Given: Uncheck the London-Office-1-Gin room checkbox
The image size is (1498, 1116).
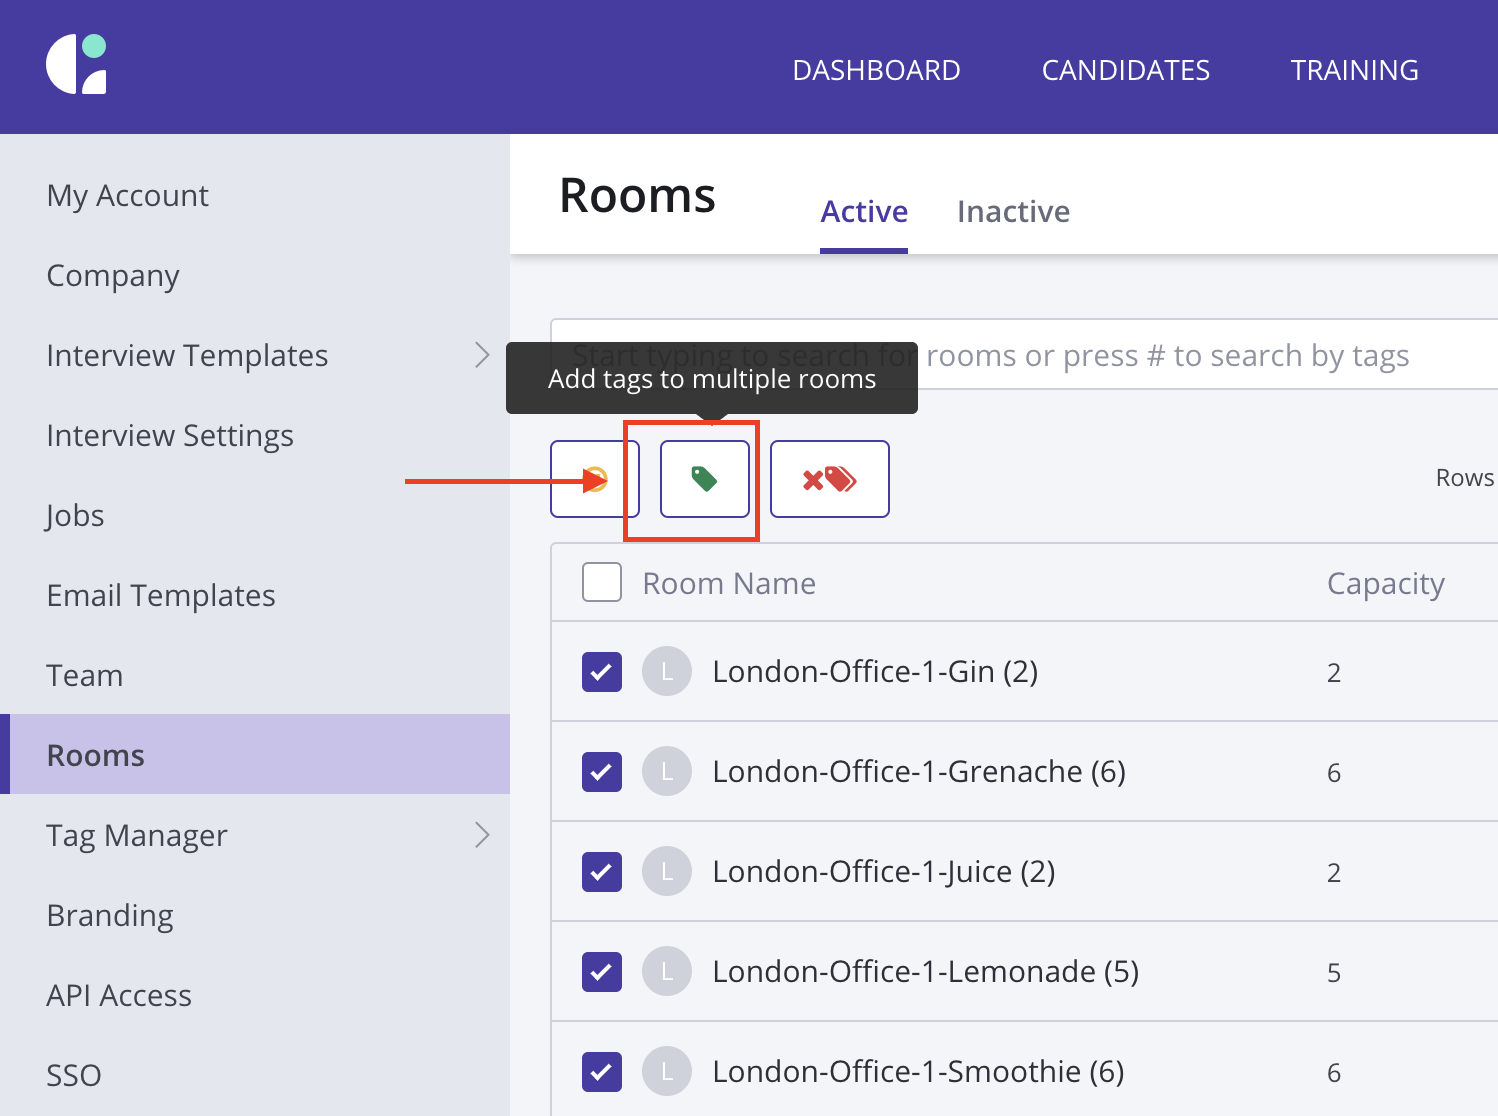Looking at the screenshot, I should pyautogui.click(x=602, y=672).
